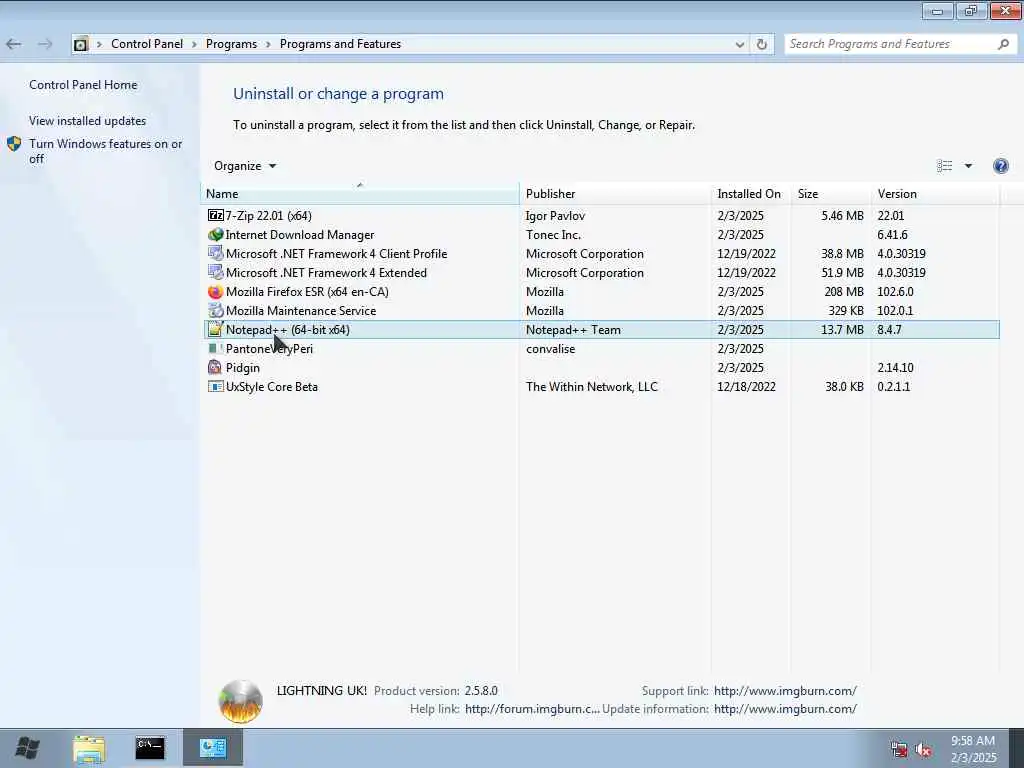The height and width of the screenshot is (768, 1024).
Task: Click the Igor Pavlov publisher cell
Action: pyautogui.click(x=555, y=216)
